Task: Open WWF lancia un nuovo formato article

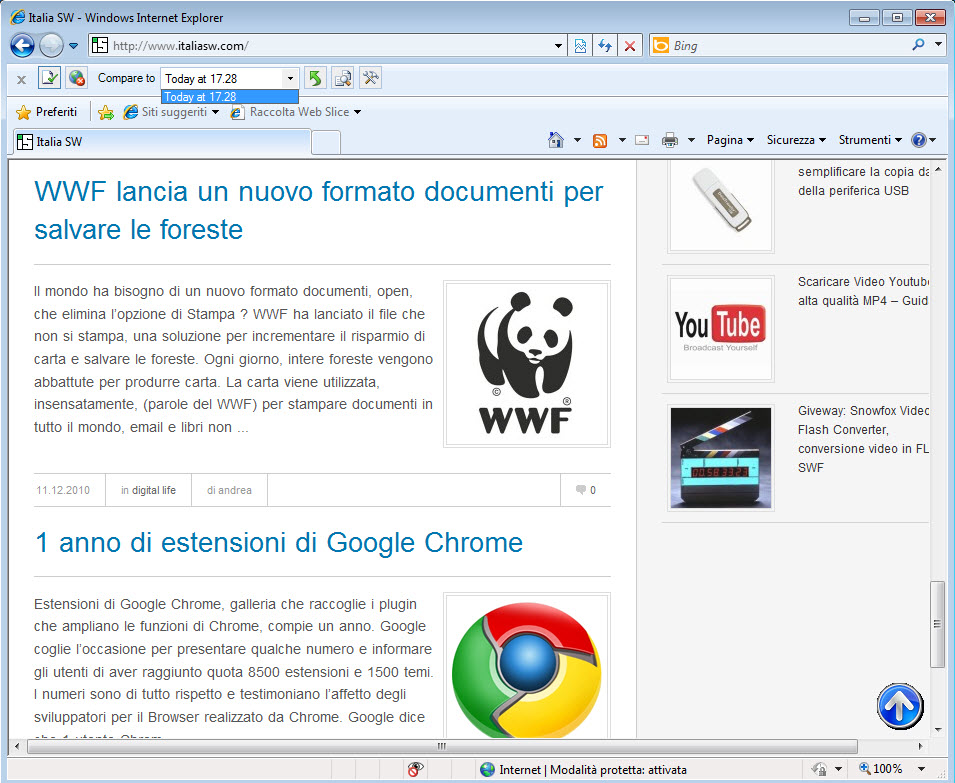Action: (319, 211)
